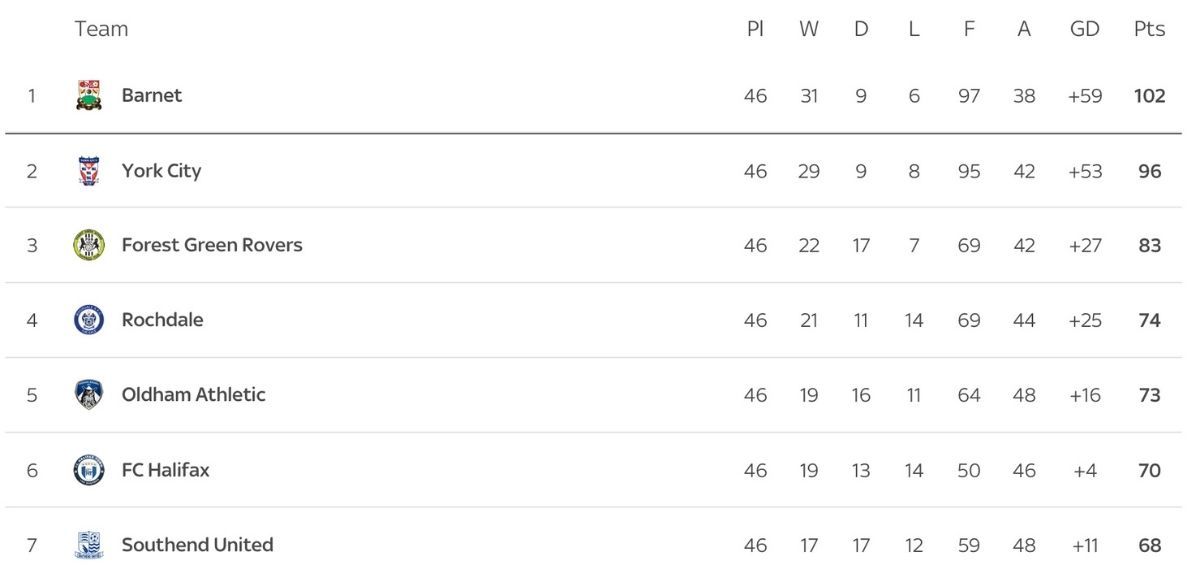Viewport: 1200px width, 581px height.
Task: Open the Rochdale team link
Action: point(162,320)
